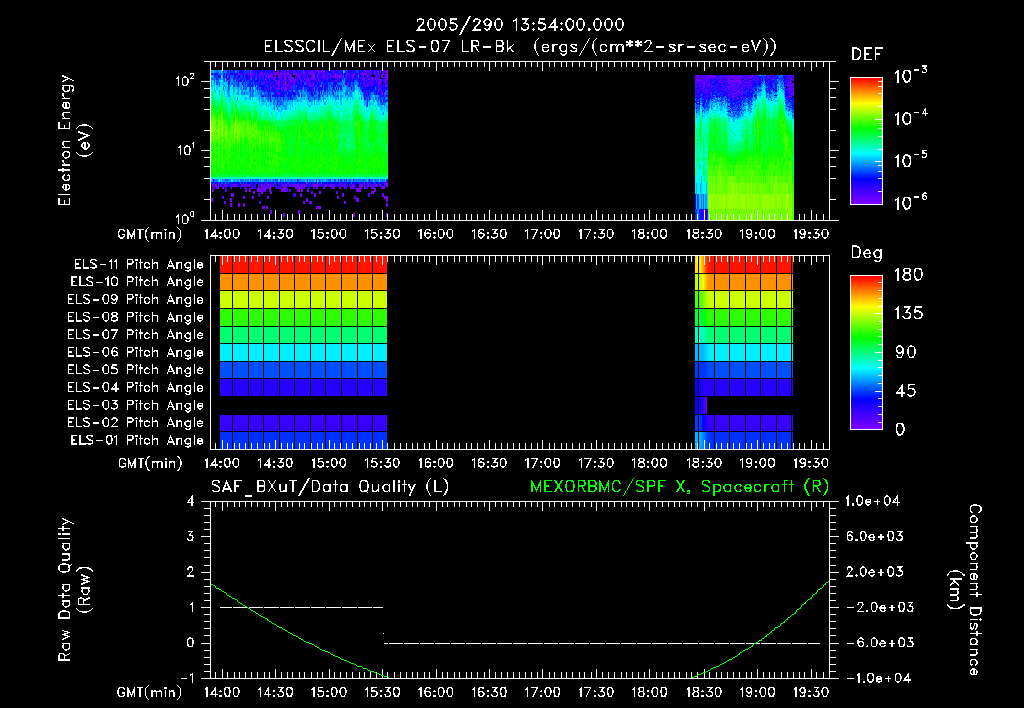The height and width of the screenshot is (708, 1024).
Task: Click the DEF legend label
Action: click(867, 54)
